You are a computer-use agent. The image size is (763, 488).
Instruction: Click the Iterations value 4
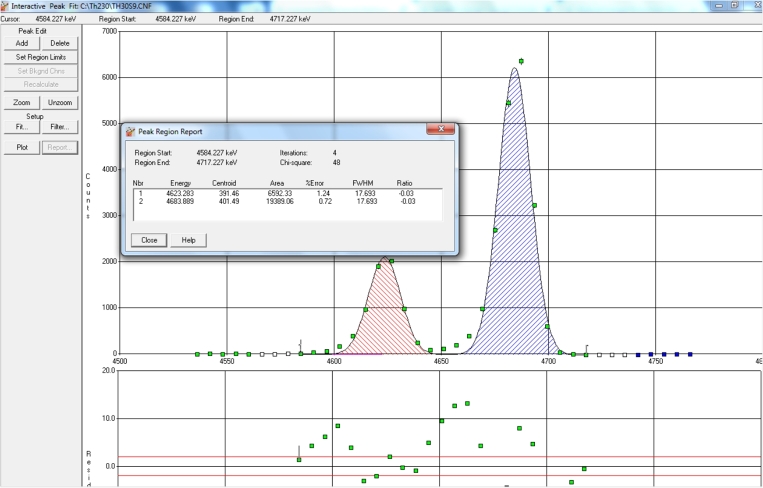(335, 153)
